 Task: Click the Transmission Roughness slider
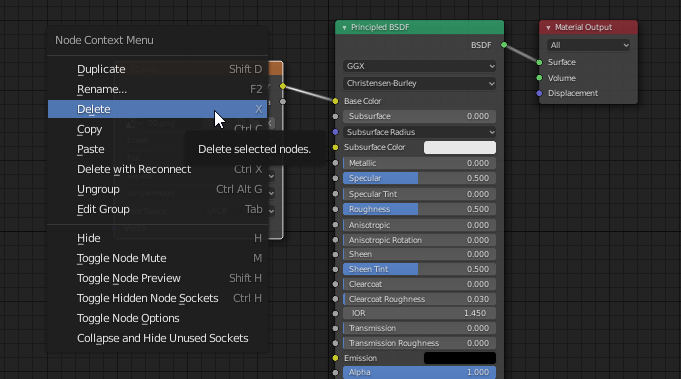(x=420, y=343)
